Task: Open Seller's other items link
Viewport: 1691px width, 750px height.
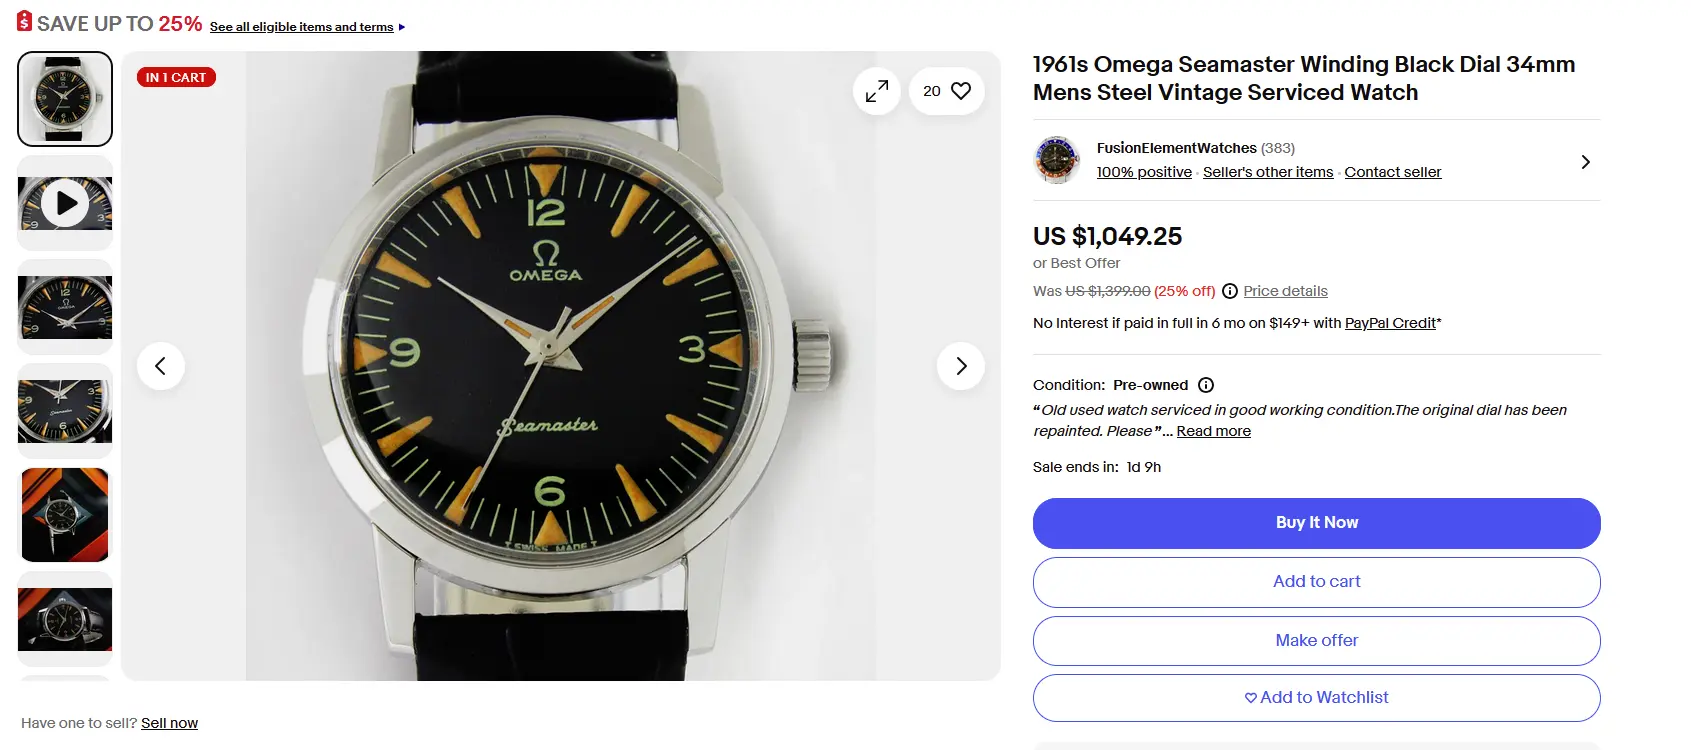Action: tap(1268, 172)
